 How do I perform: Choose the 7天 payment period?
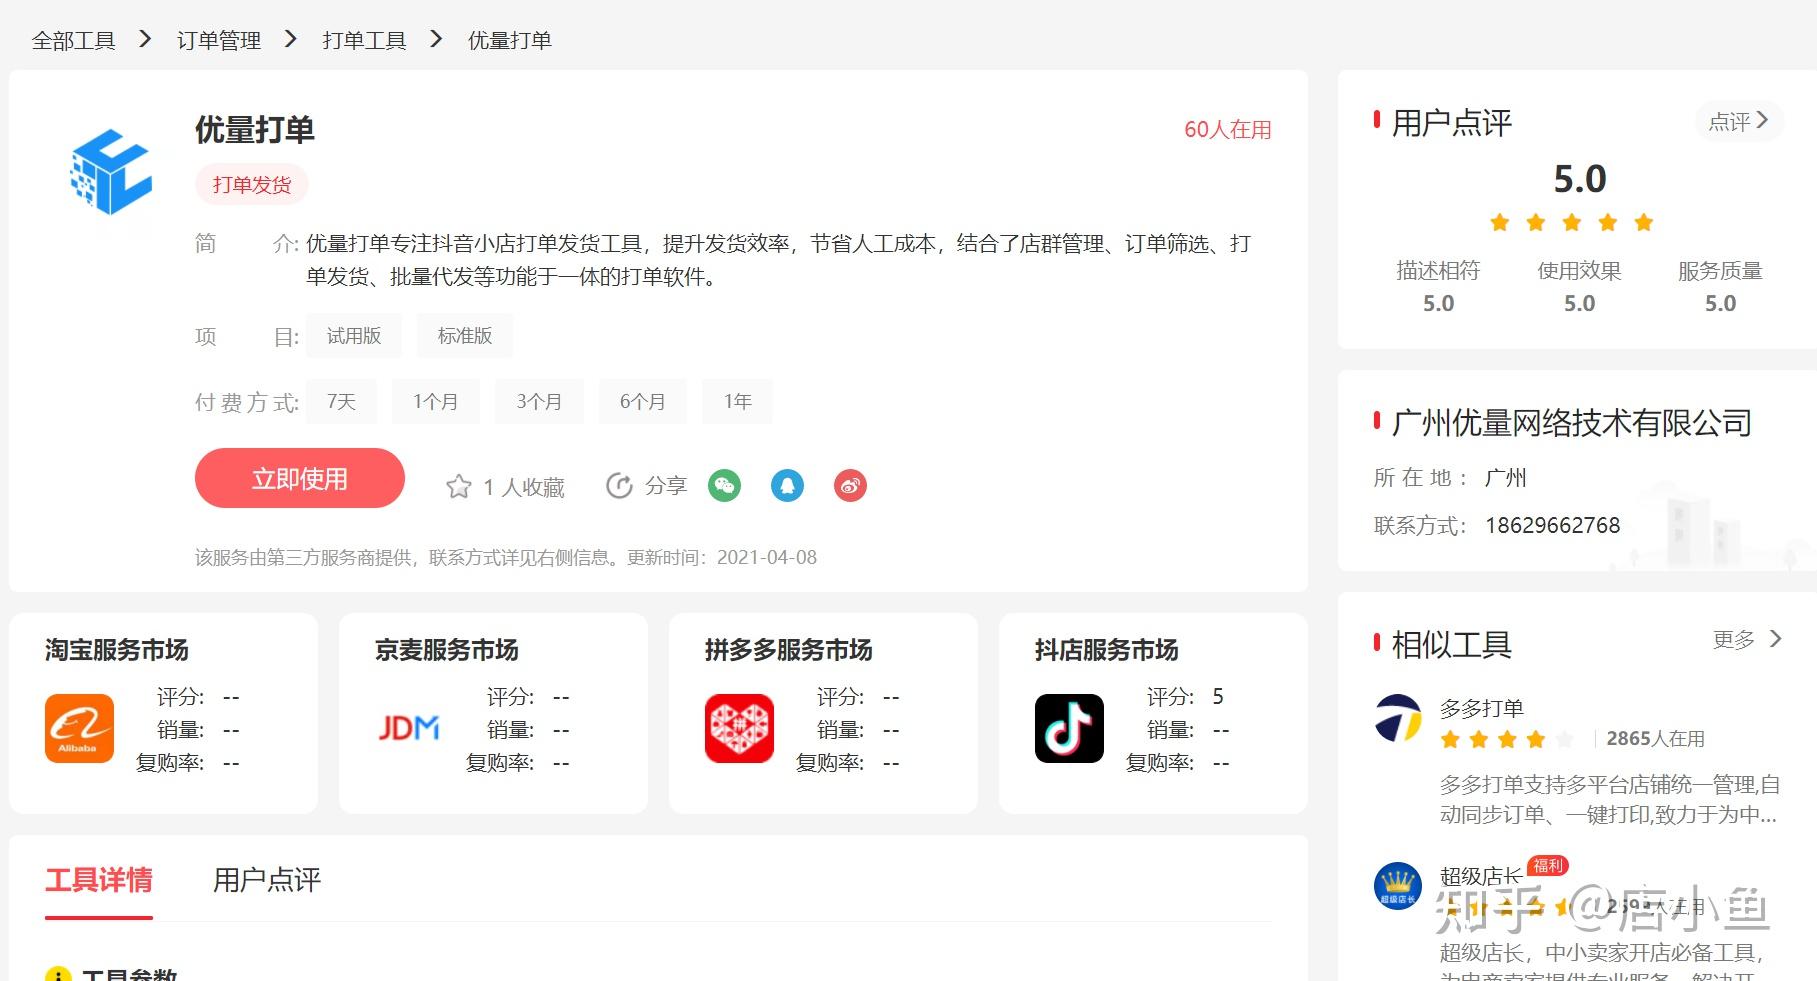pyautogui.click(x=341, y=402)
